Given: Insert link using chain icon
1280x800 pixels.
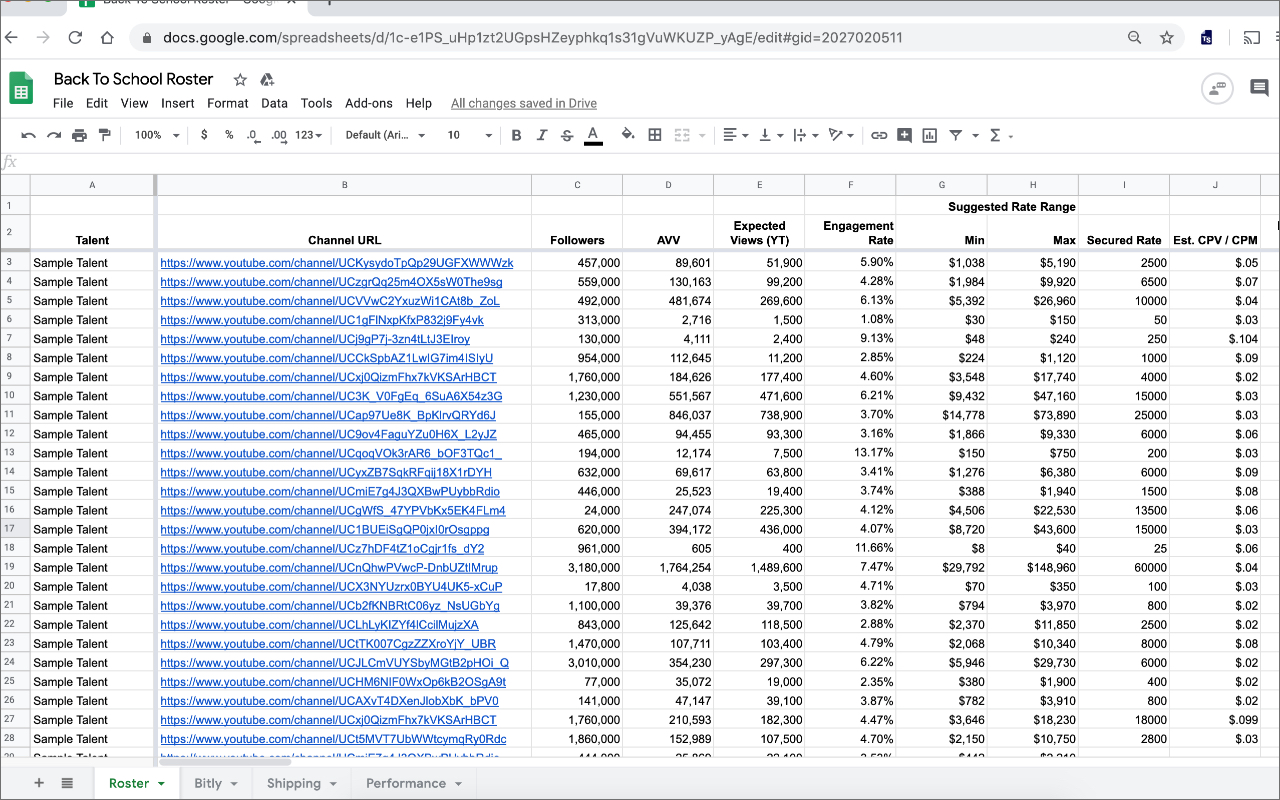Looking at the screenshot, I should [x=879, y=135].
